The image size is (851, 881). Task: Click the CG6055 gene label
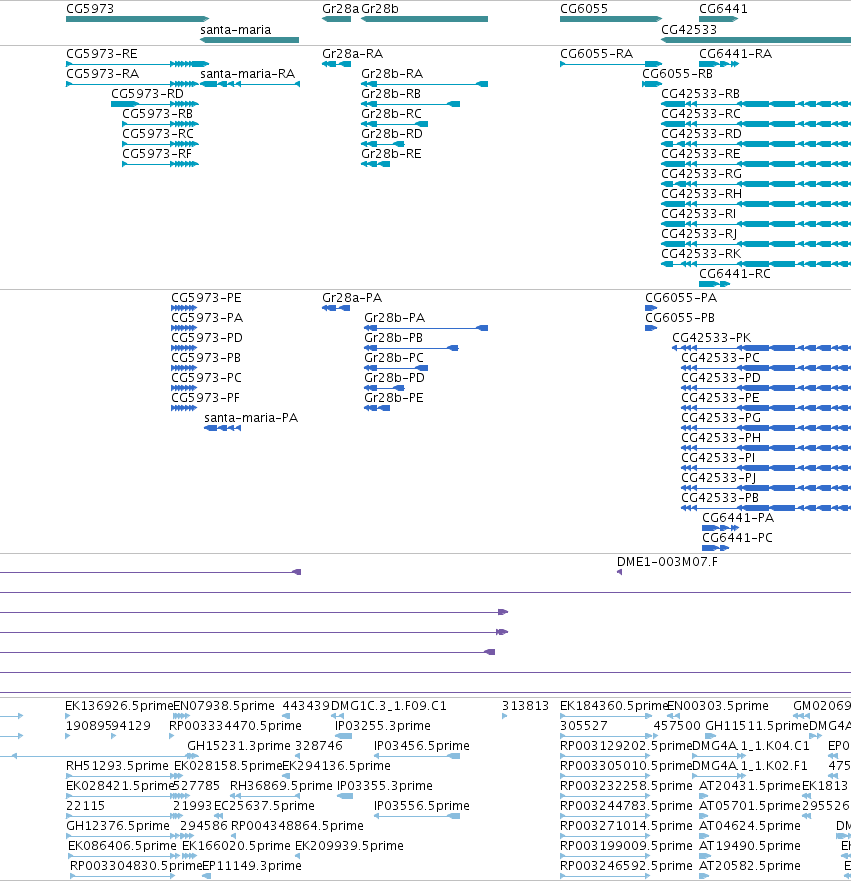tap(584, 9)
